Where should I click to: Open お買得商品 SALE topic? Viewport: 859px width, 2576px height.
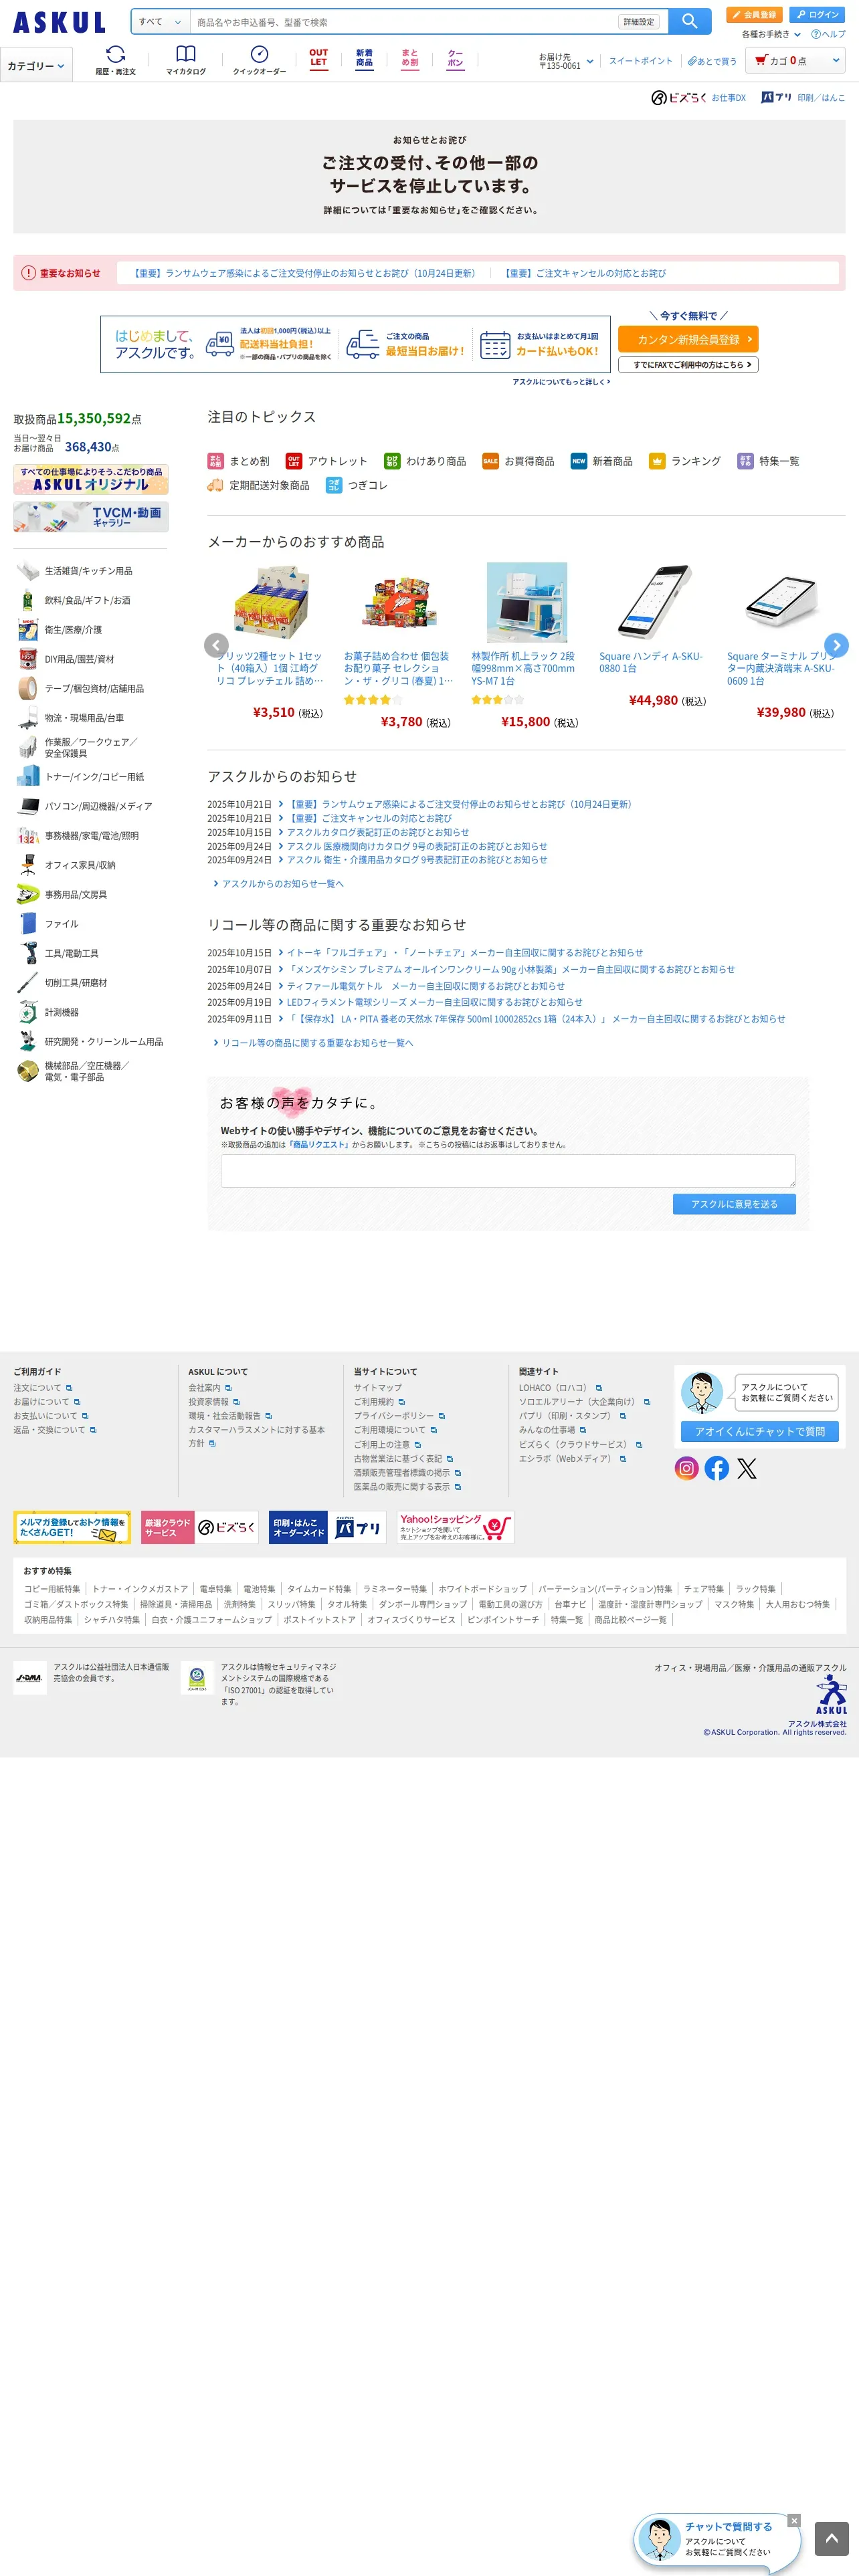[518, 461]
